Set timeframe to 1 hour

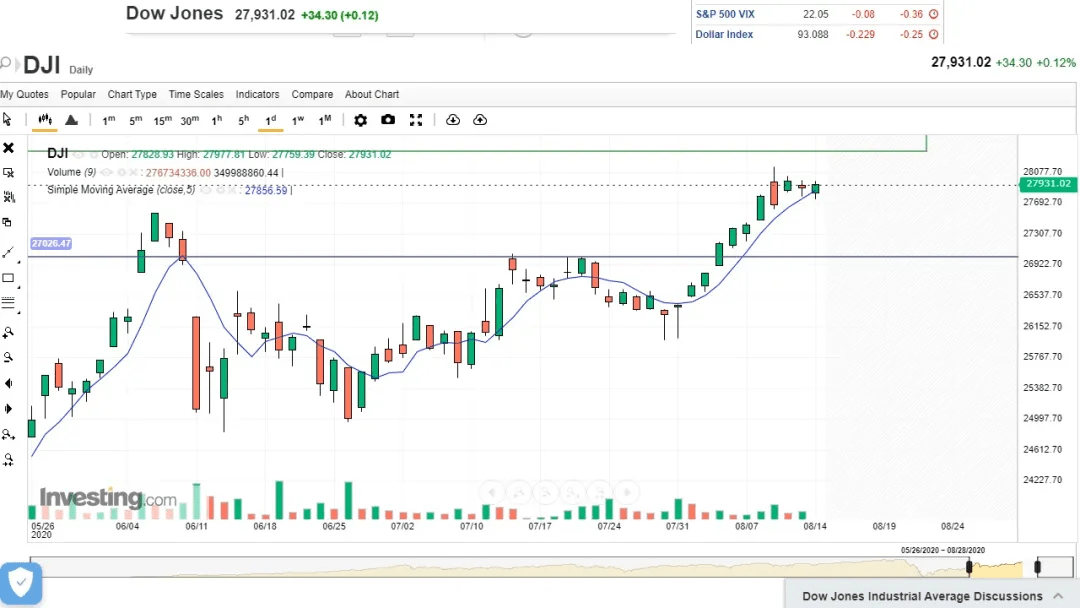point(217,120)
